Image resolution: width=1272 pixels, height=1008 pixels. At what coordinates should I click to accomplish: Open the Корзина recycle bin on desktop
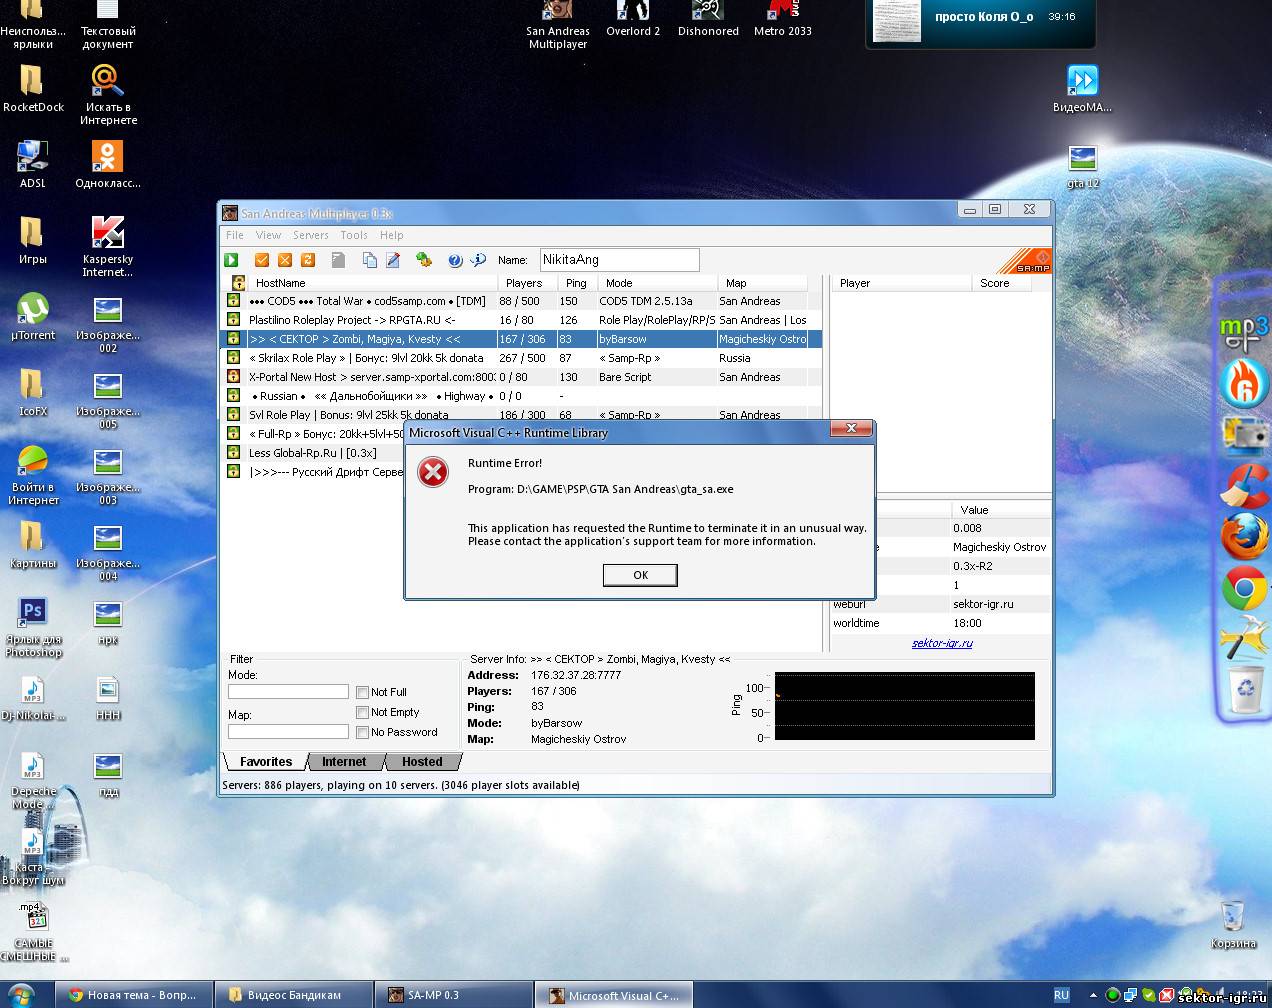coord(1233,925)
